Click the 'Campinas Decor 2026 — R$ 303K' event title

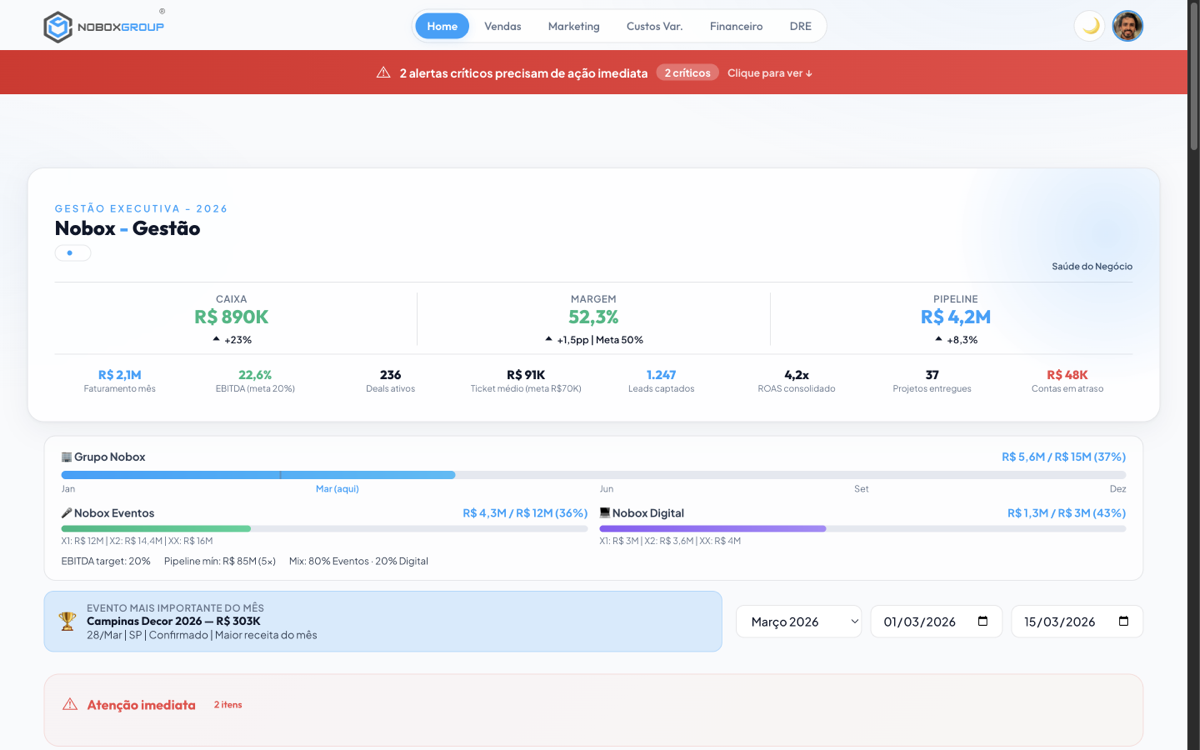click(174, 621)
